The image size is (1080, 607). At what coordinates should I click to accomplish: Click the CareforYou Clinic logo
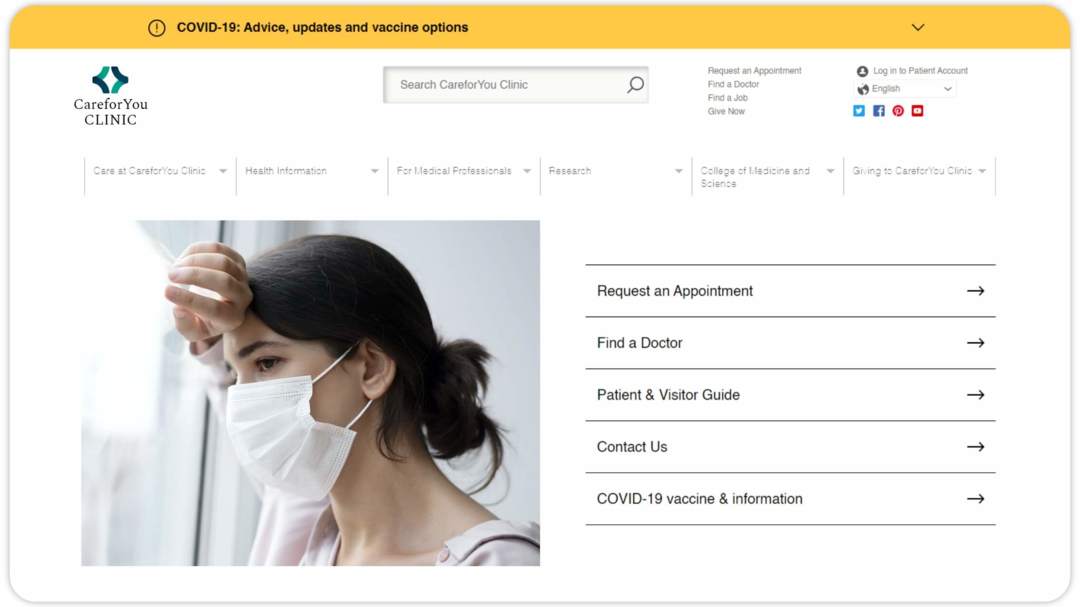point(110,96)
